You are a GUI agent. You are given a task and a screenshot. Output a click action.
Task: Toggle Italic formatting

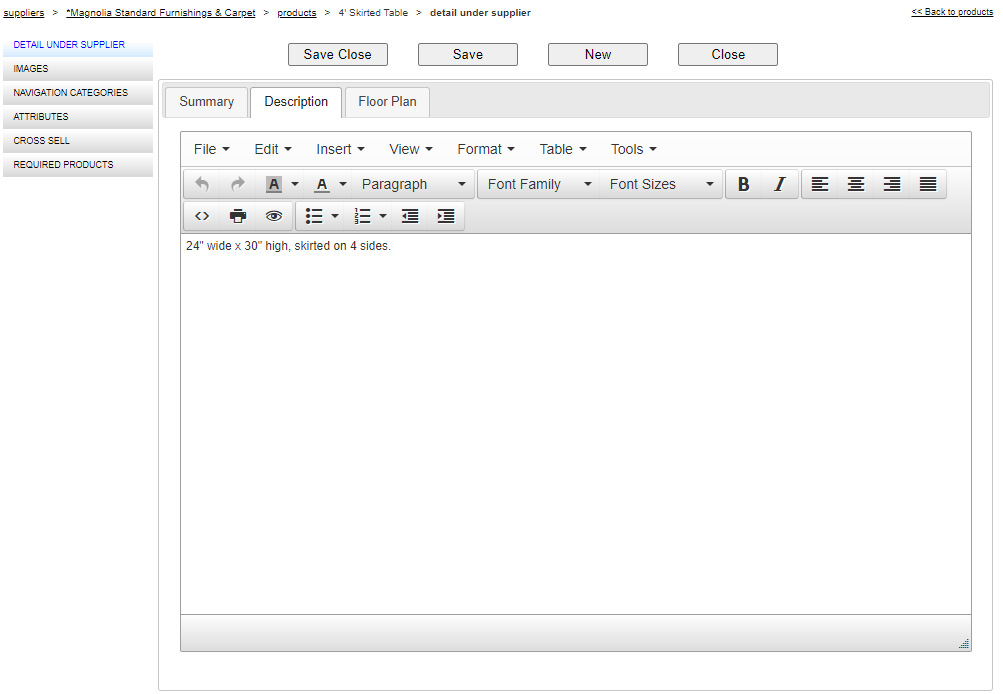pos(780,184)
